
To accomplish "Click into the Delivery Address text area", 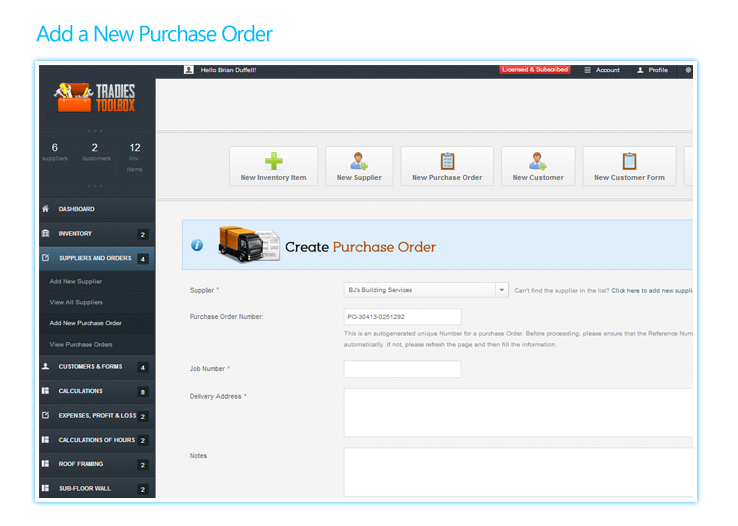I will pos(518,412).
